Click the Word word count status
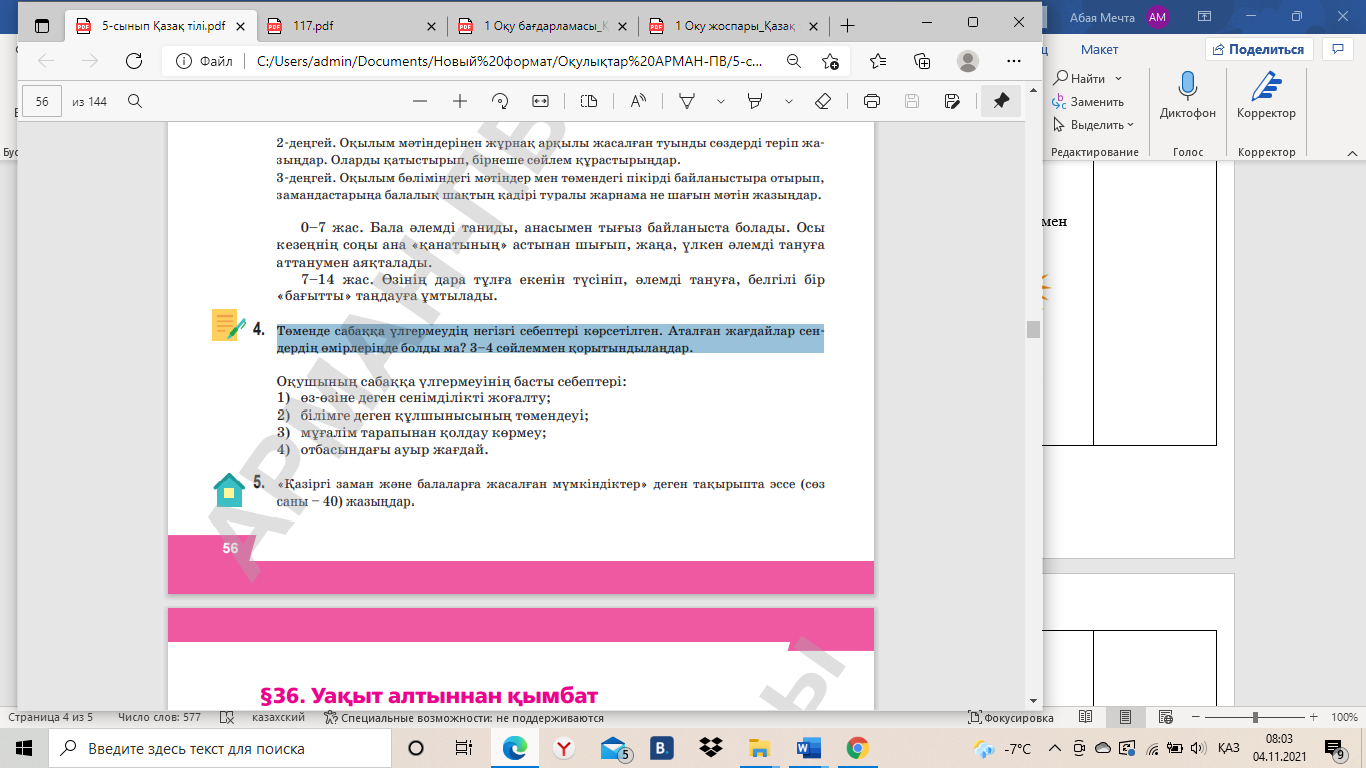 coord(159,717)
